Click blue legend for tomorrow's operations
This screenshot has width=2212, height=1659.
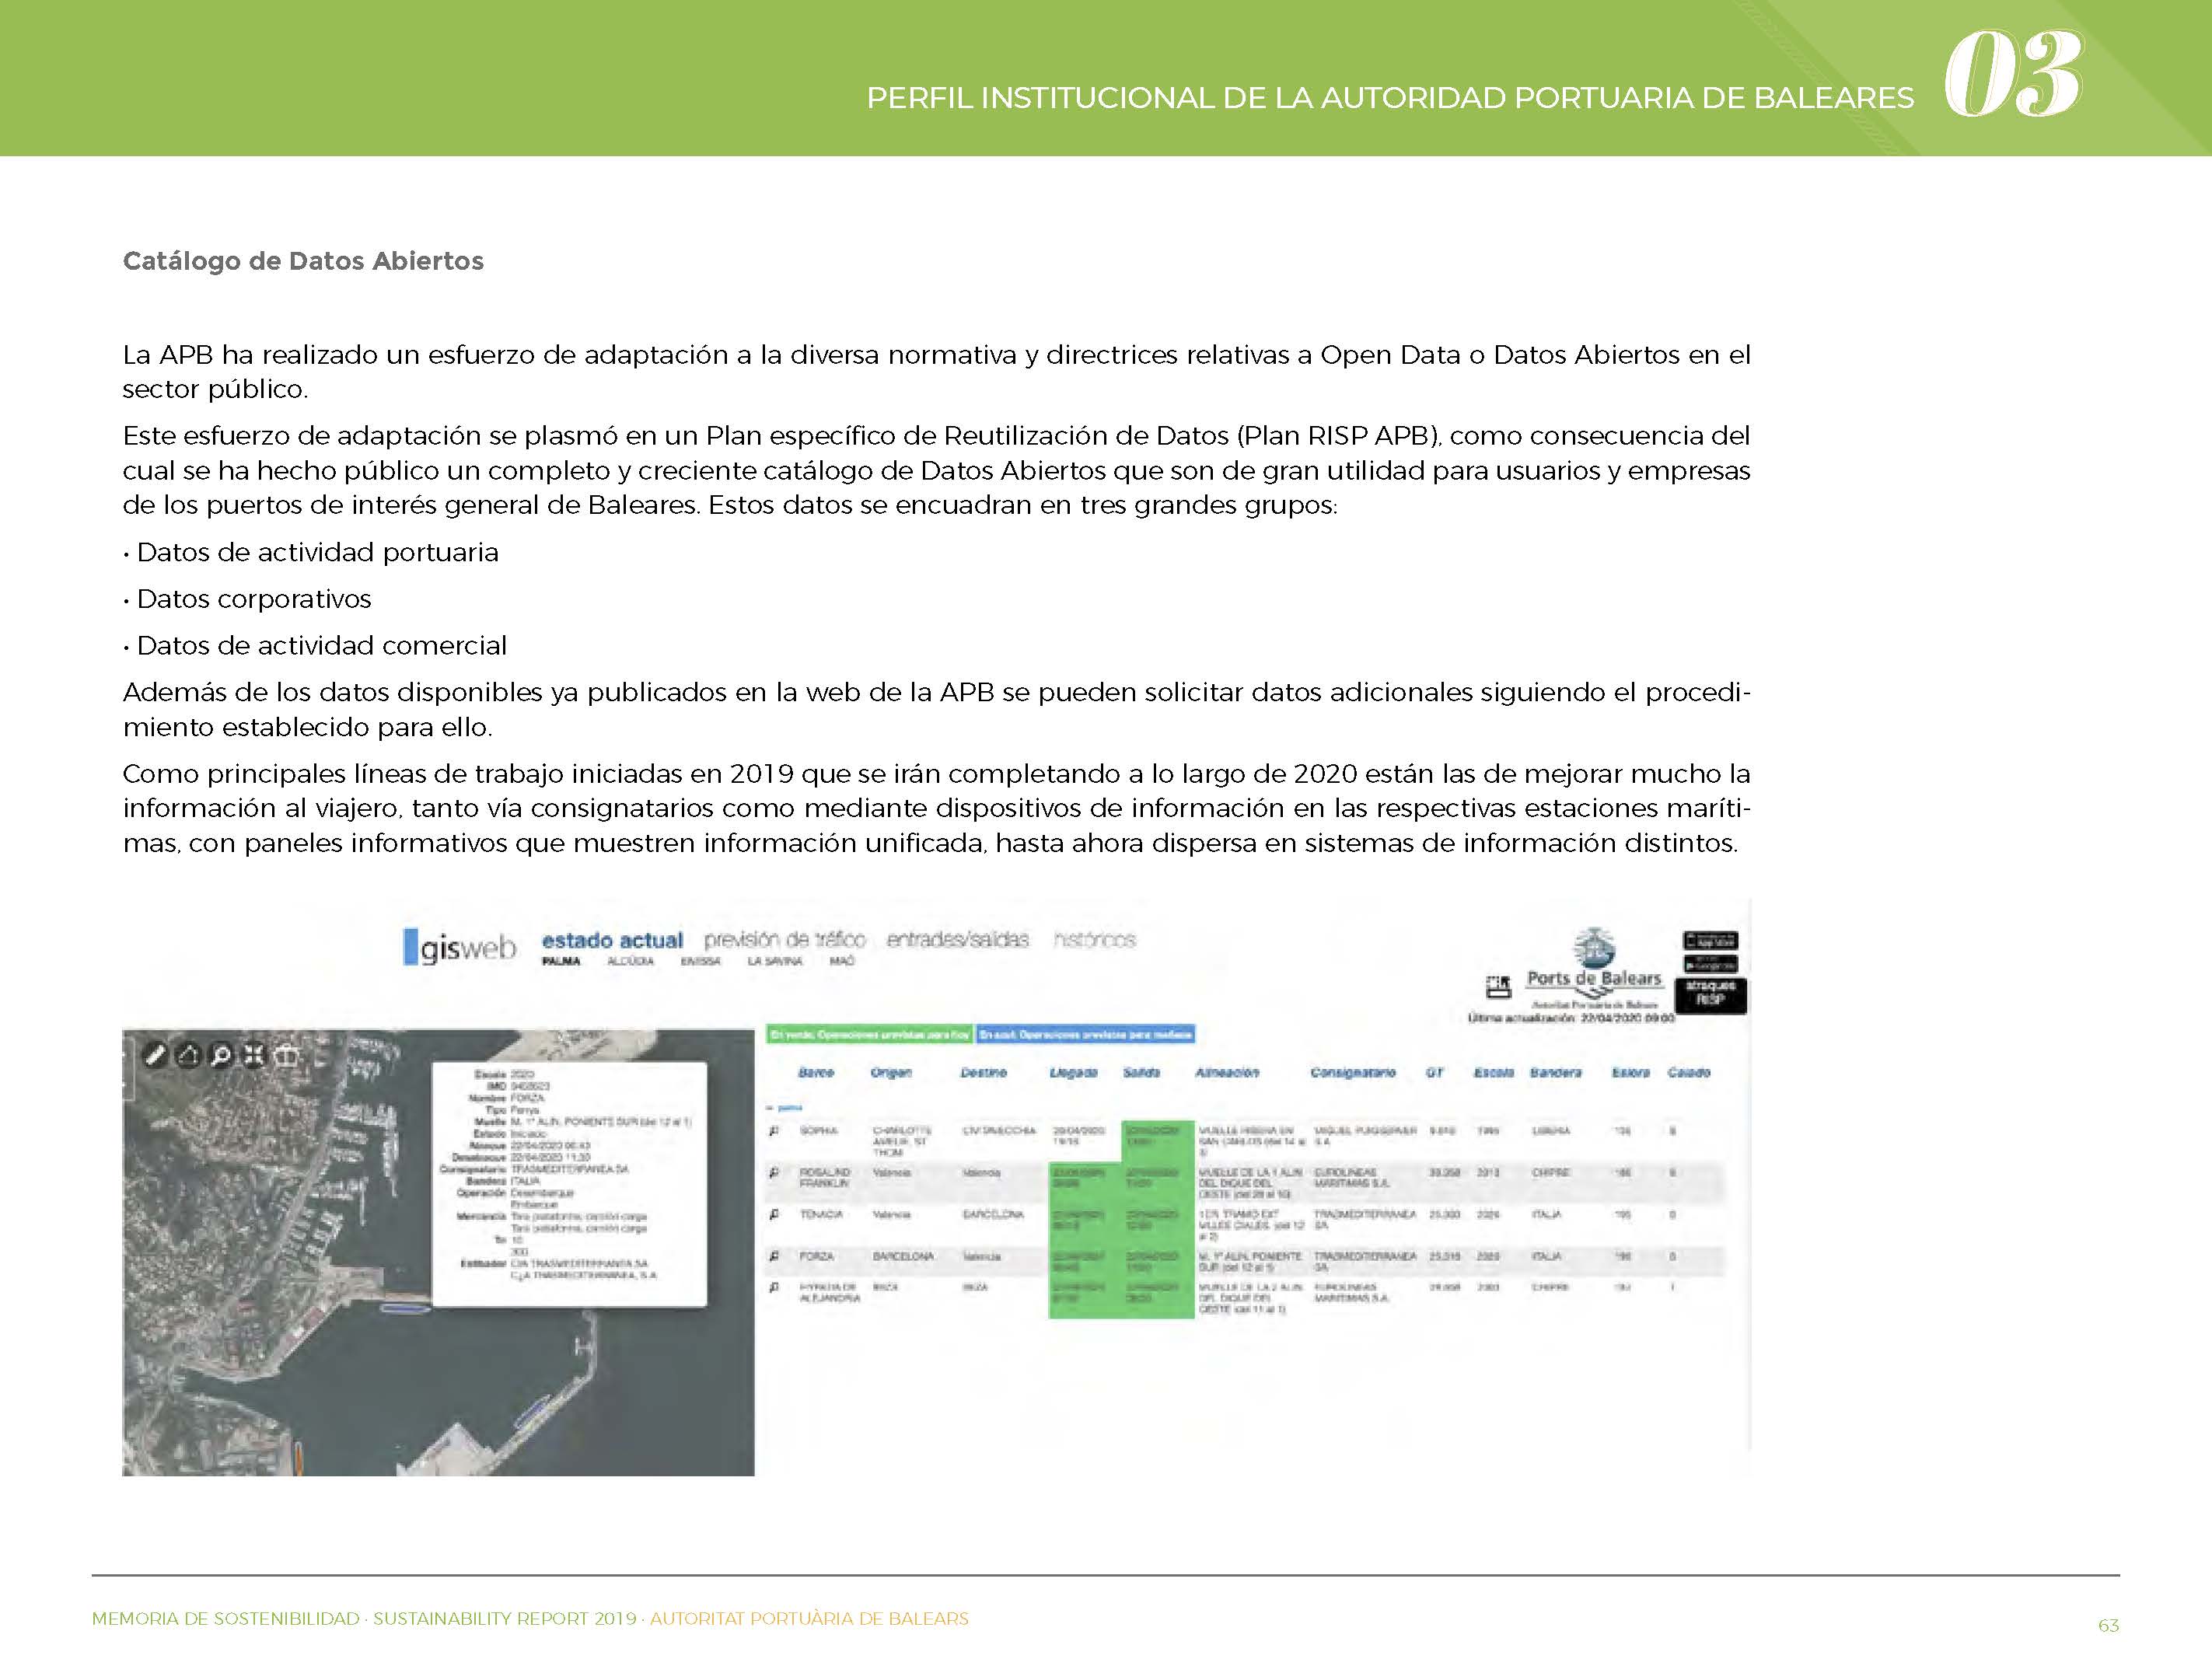[1085, 1034]
